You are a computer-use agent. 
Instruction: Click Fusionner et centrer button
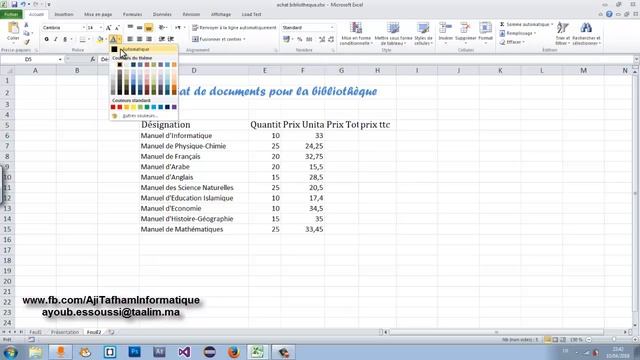pos(217,39)
